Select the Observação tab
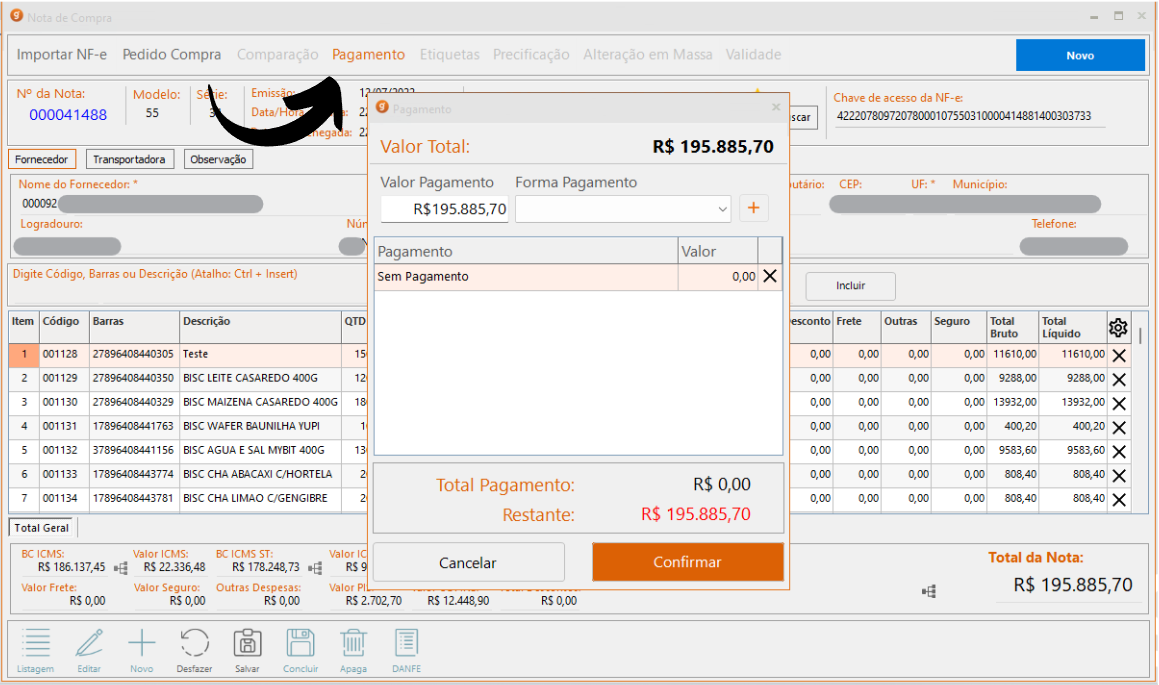Screen dimensions: 1159x685 (217, 159)
